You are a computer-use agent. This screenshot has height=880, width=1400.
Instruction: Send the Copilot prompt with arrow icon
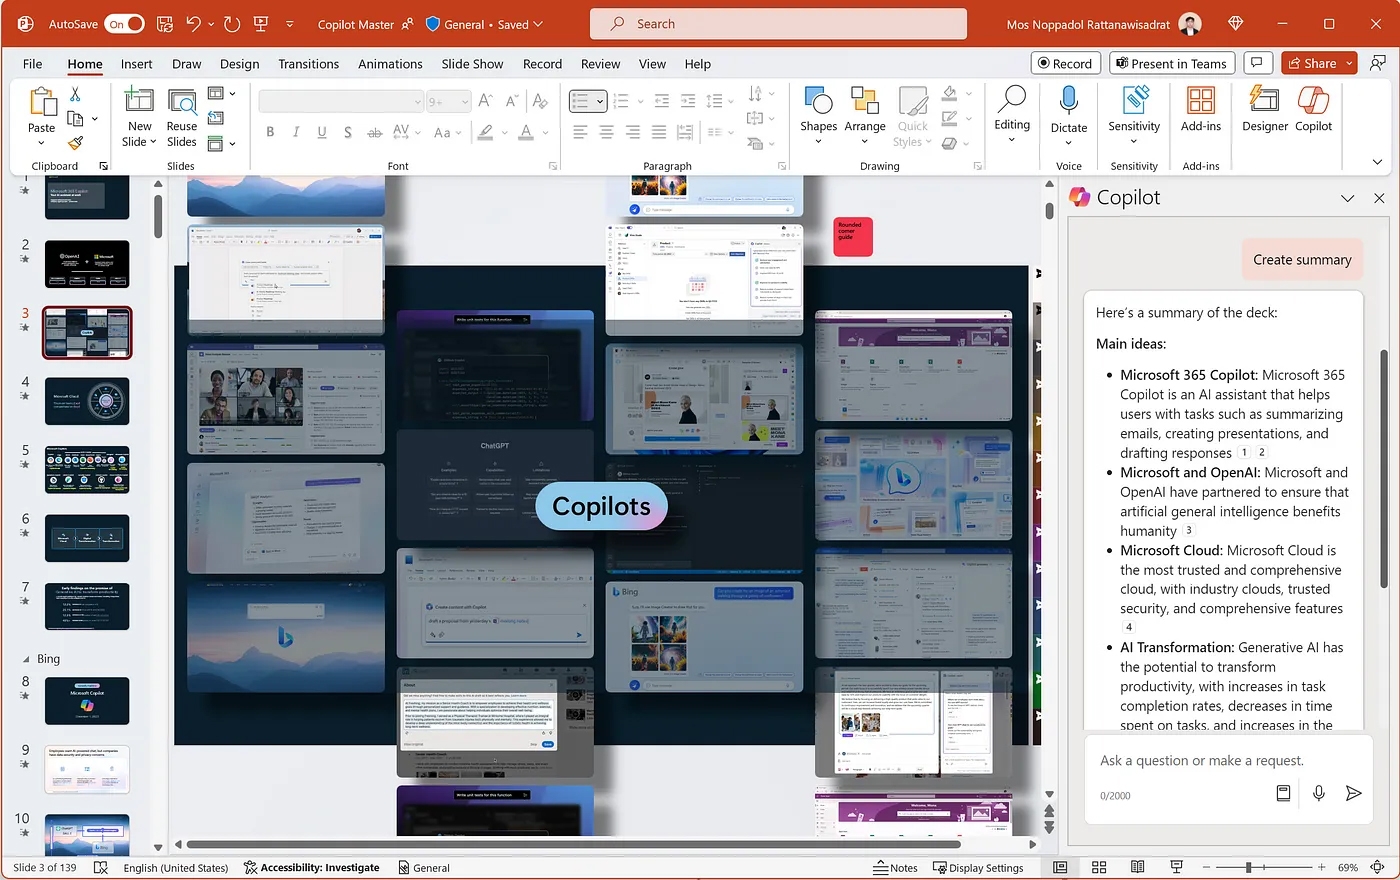pos(1353,793)
